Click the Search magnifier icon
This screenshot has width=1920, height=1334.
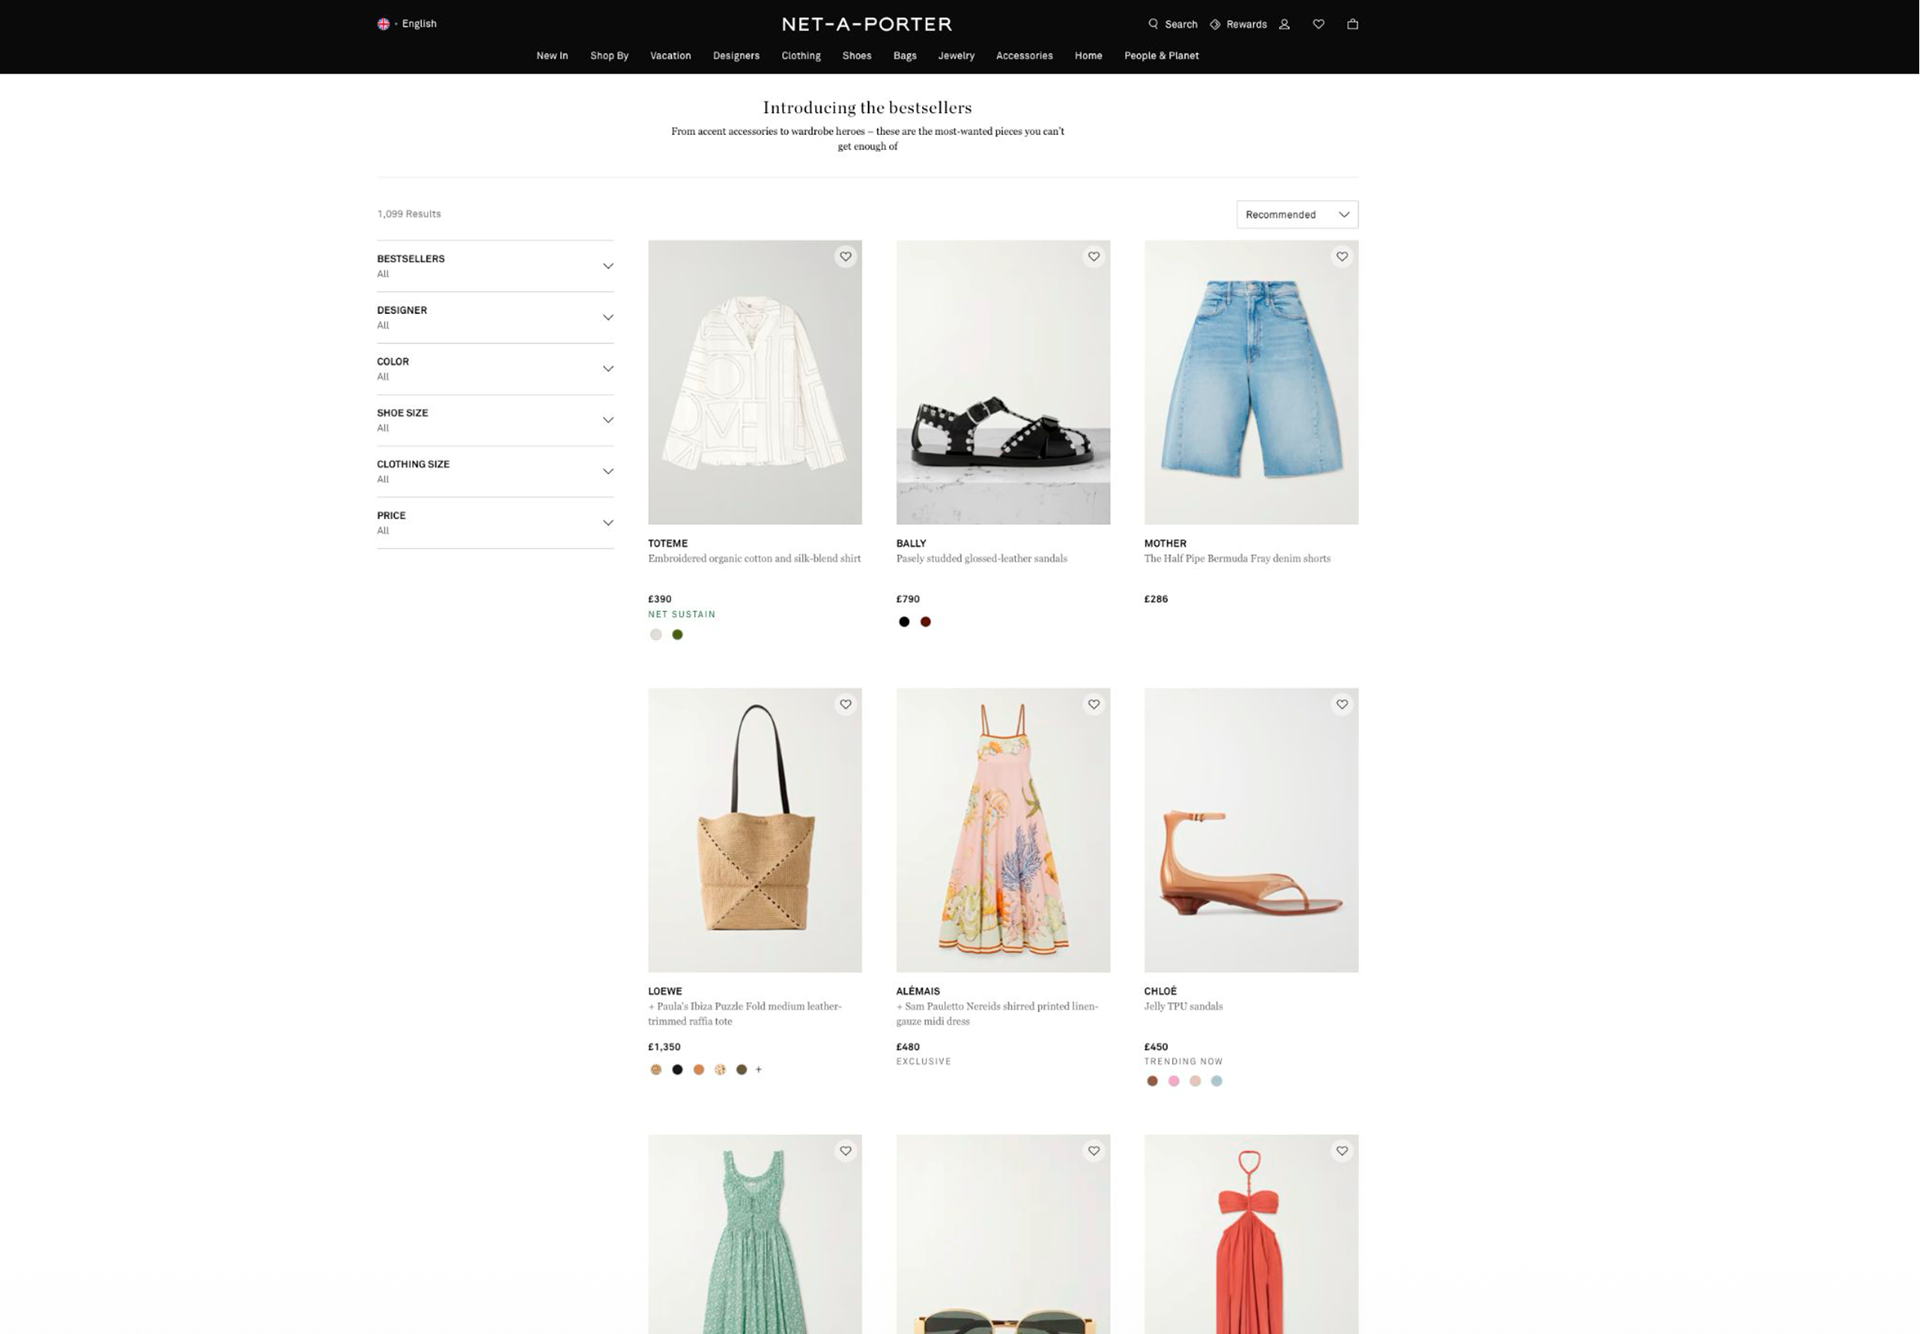click(x=1153, y=24)
